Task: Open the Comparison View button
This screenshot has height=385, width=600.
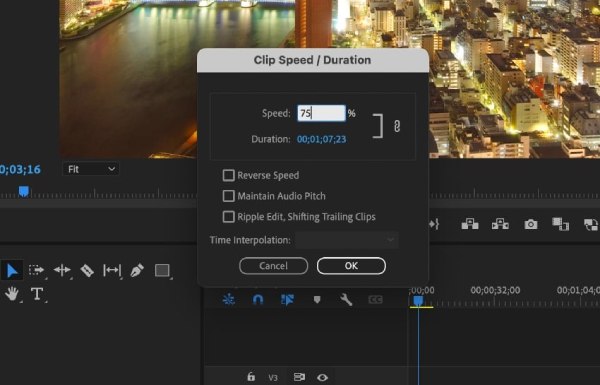Action: [560, 224]
